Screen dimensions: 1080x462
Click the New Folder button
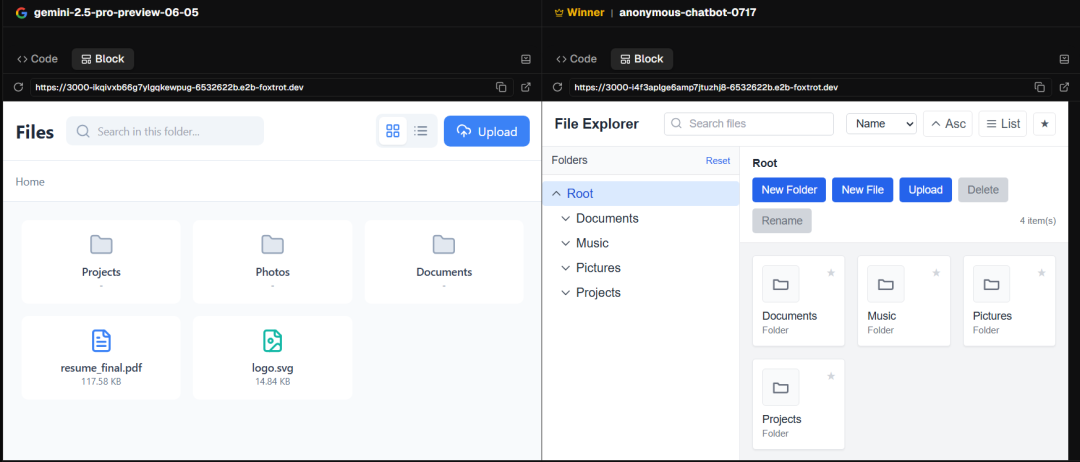pyautogui.click(x=789, y=190)
